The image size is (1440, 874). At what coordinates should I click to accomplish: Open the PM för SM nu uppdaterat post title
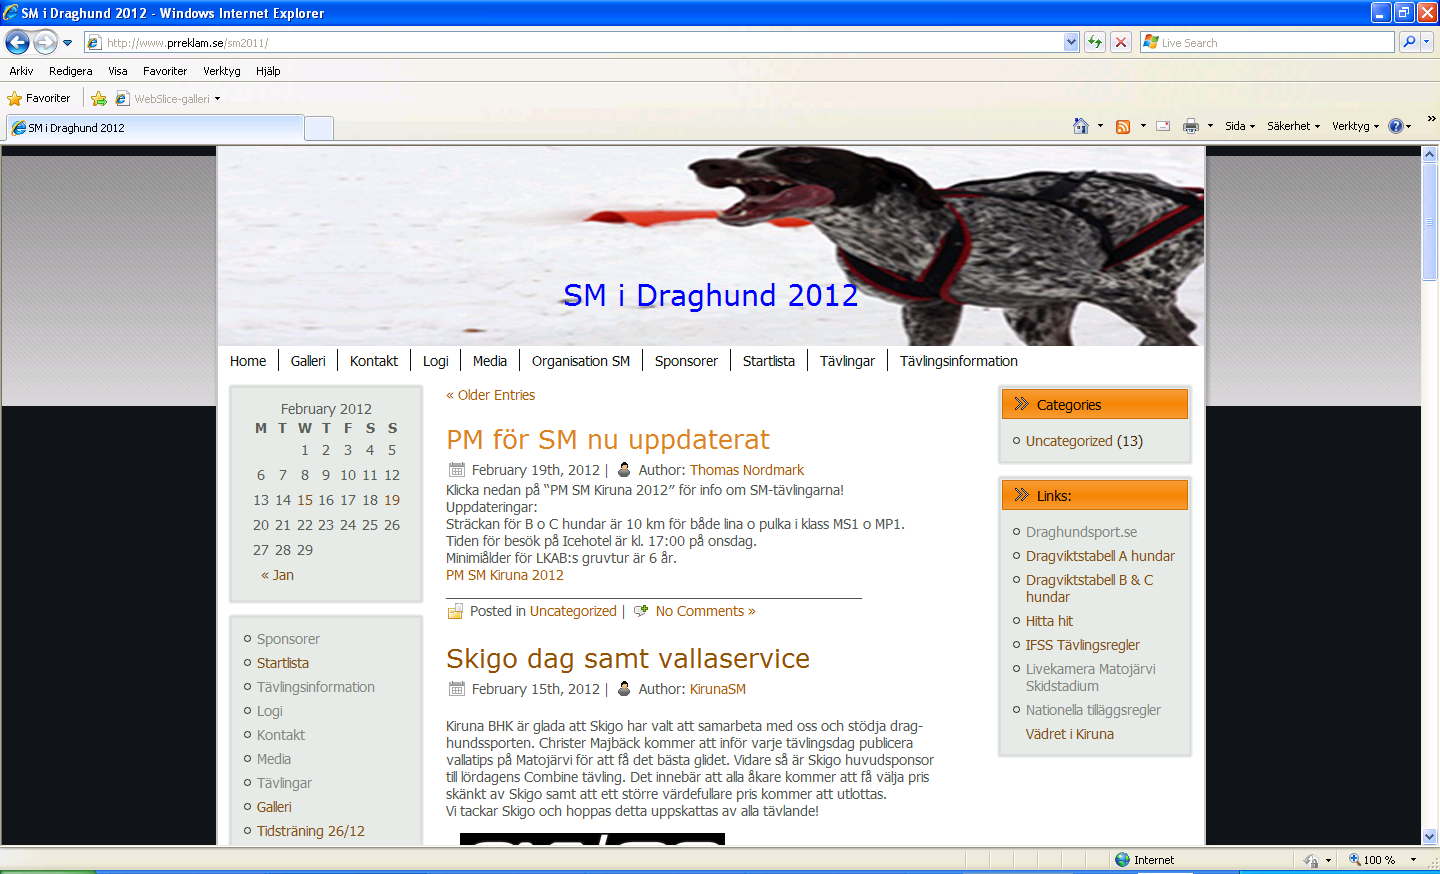pos(608,439)
